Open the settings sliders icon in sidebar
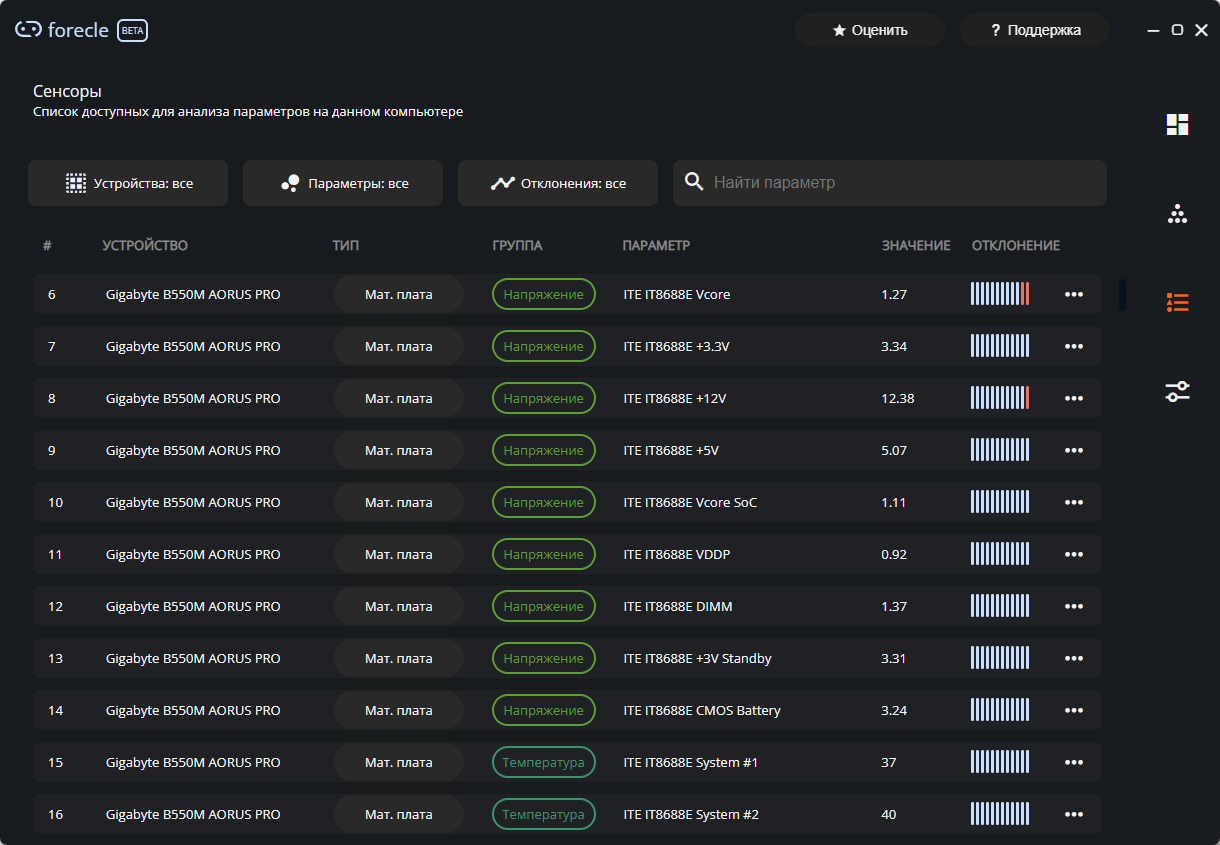Viewport: 1220px width, 845px height. click(1177, 391)
